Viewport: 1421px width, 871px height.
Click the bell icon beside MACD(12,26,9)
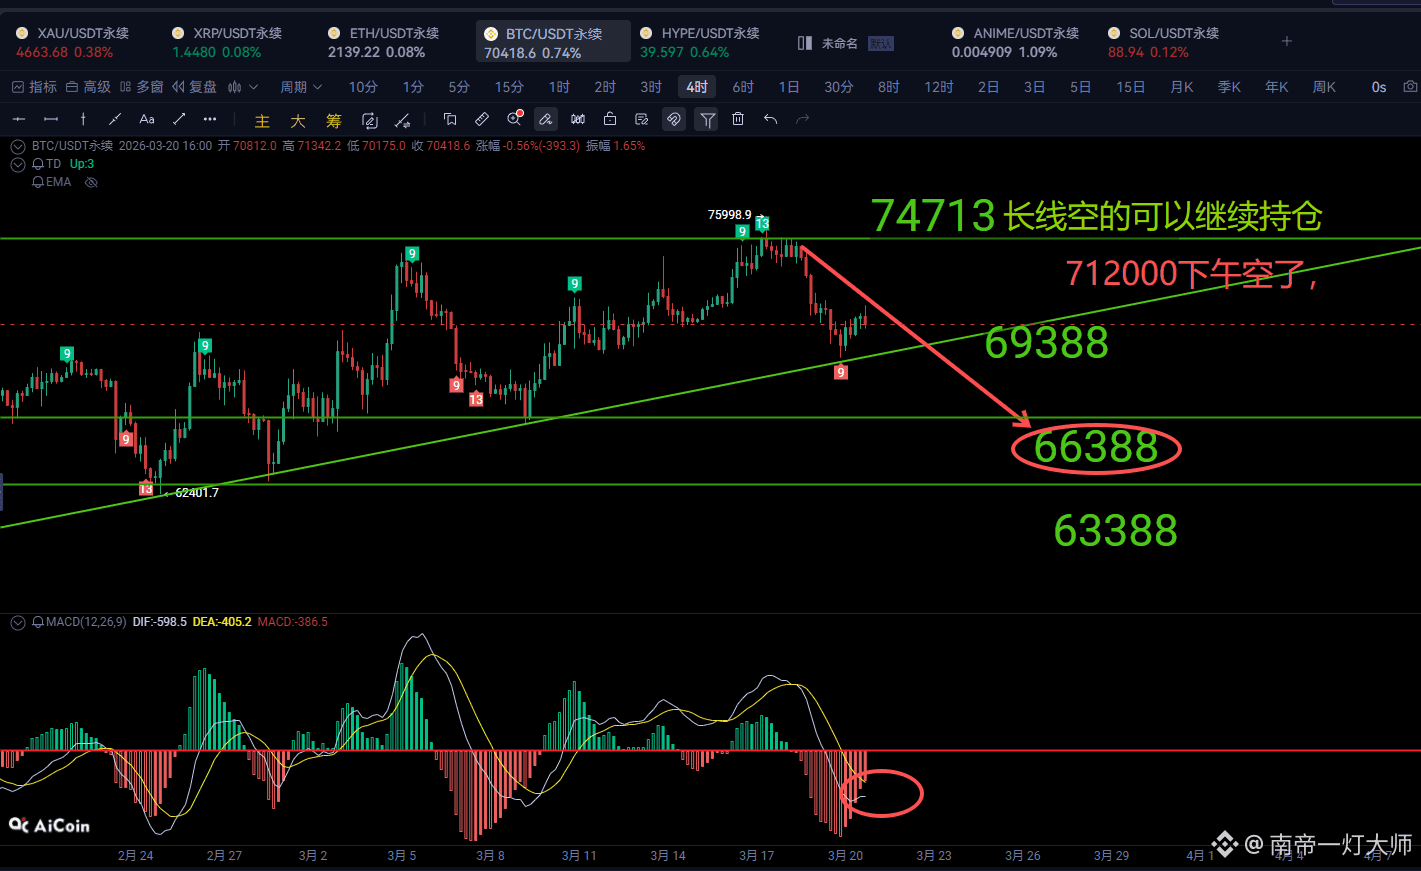click(x=38, y=622)
